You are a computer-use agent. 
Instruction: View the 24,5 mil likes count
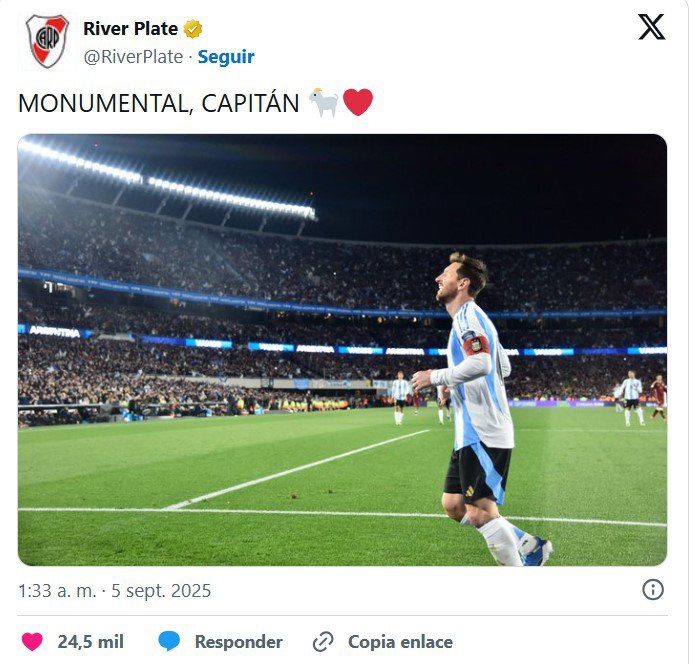click(x=91, y=642)
